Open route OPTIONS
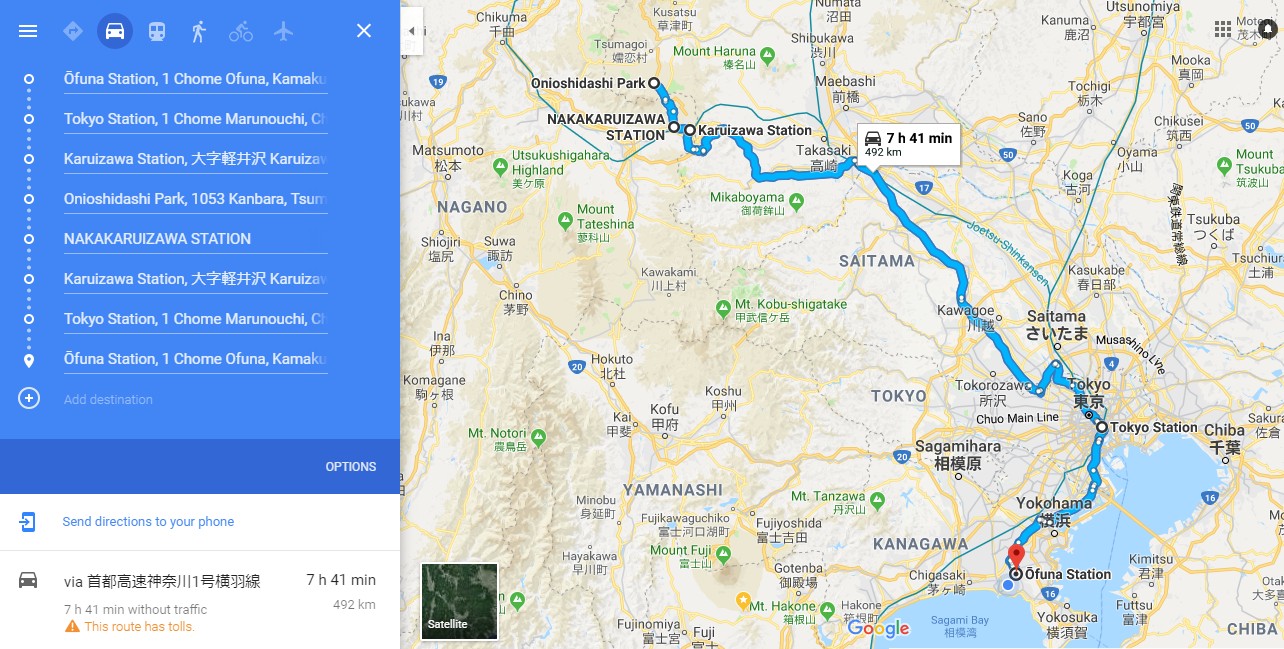This screenshot has width=1284, height=649. click(351, 467)
